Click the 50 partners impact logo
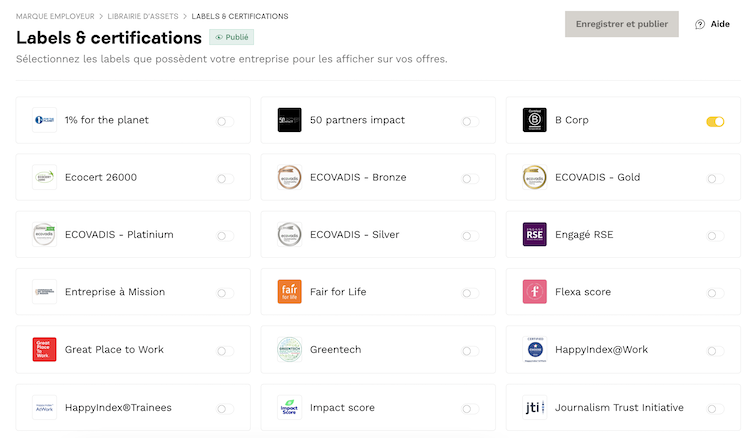Screen dimensions: 750x438 coord(289,120)
